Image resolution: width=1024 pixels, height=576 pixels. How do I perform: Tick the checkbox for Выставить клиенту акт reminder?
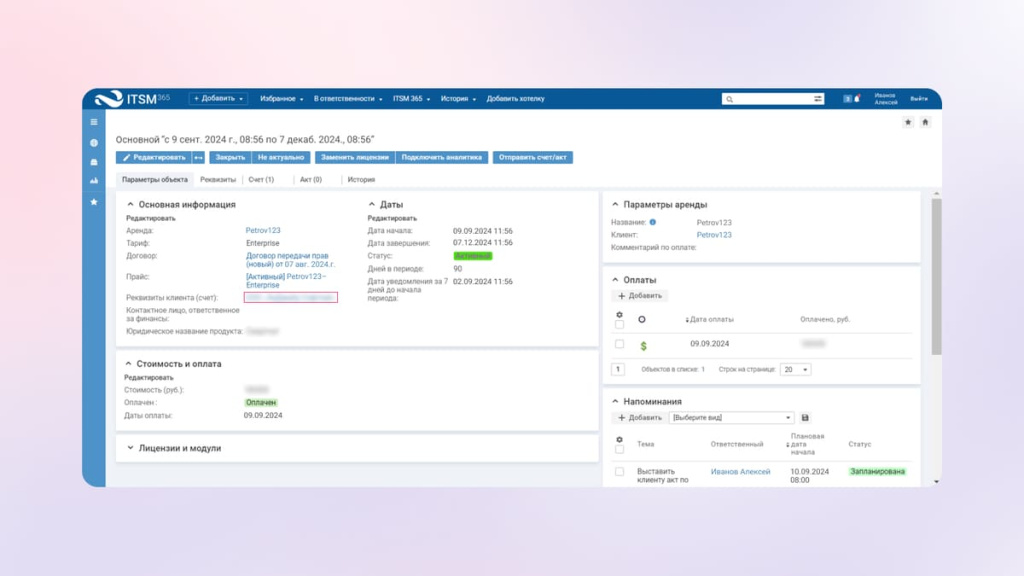click(x=619, y=471)
